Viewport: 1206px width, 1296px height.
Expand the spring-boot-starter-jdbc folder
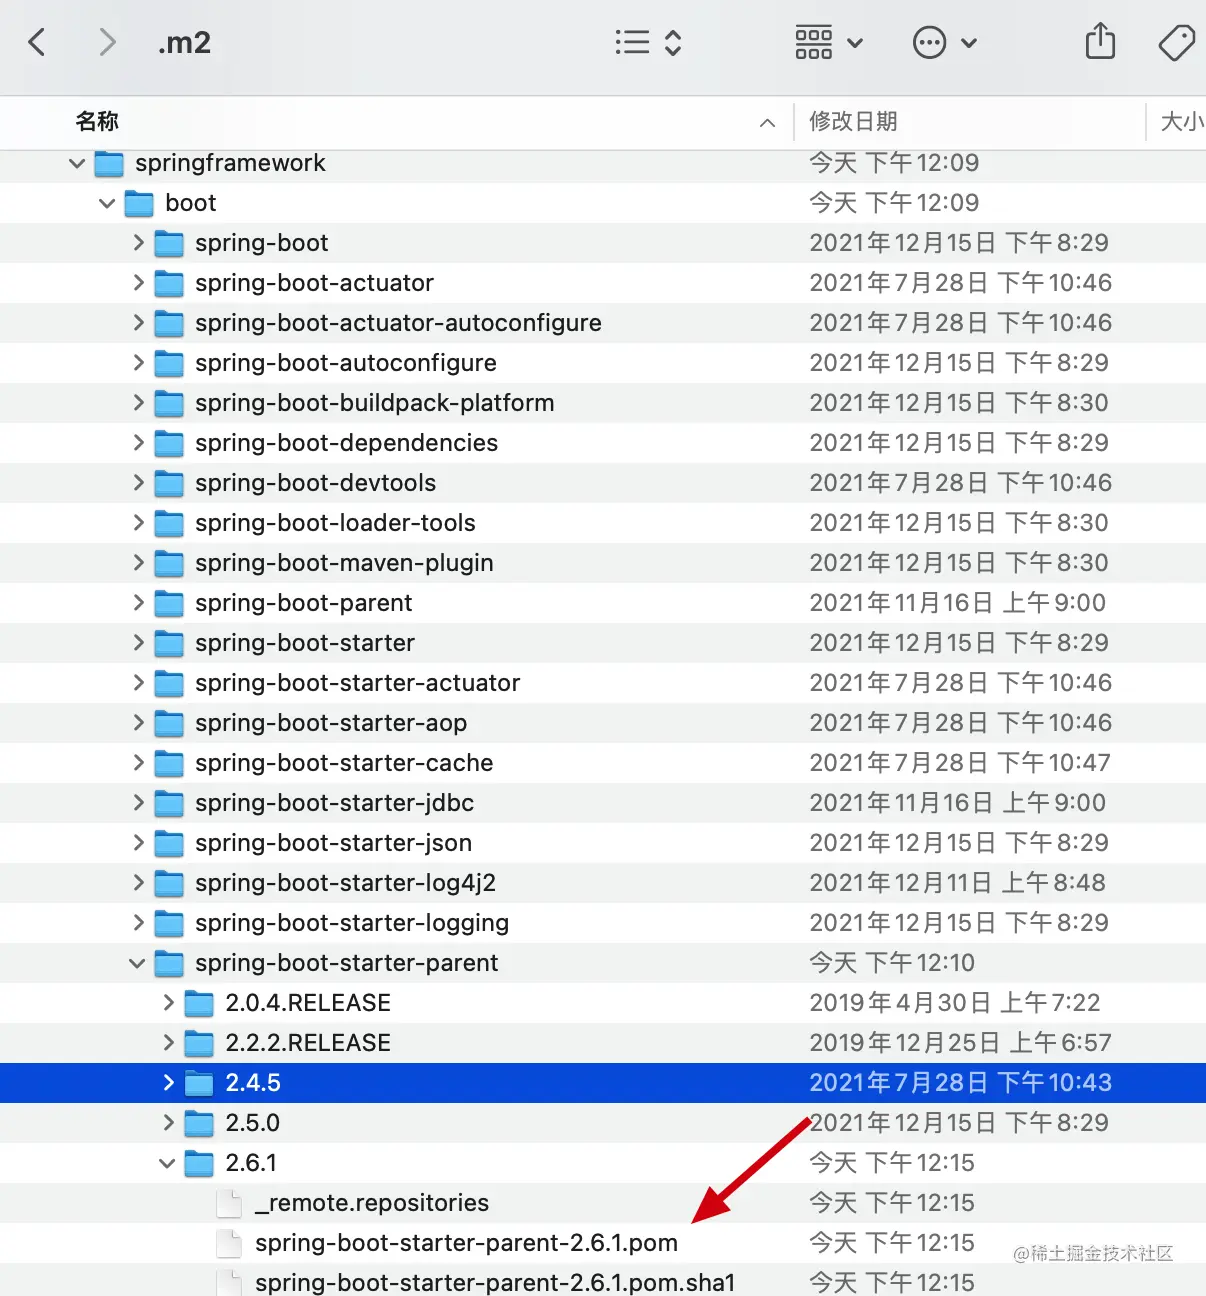[138, 803]
